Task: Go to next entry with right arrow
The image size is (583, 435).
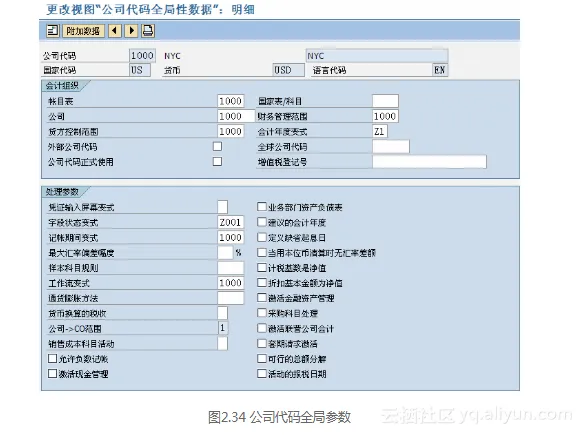Action: (132, 30)
